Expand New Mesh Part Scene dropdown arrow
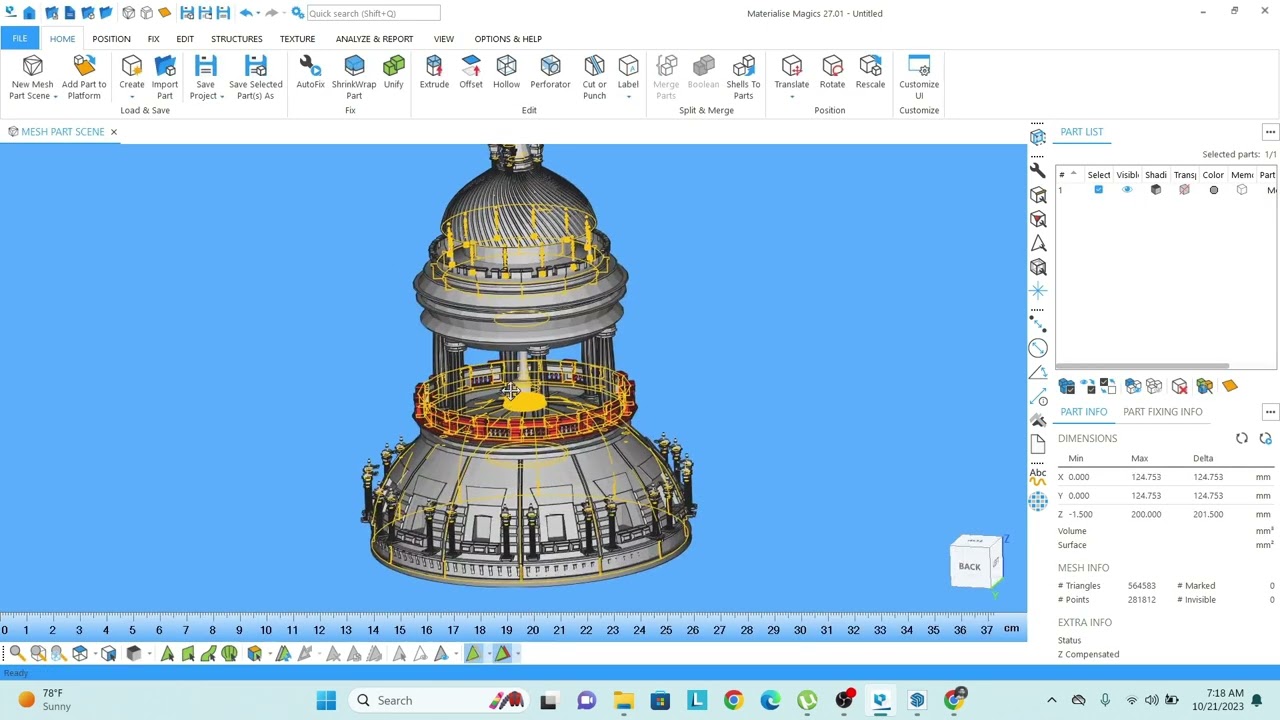This screenshot has width=1280, height=720. click(55, 96)
